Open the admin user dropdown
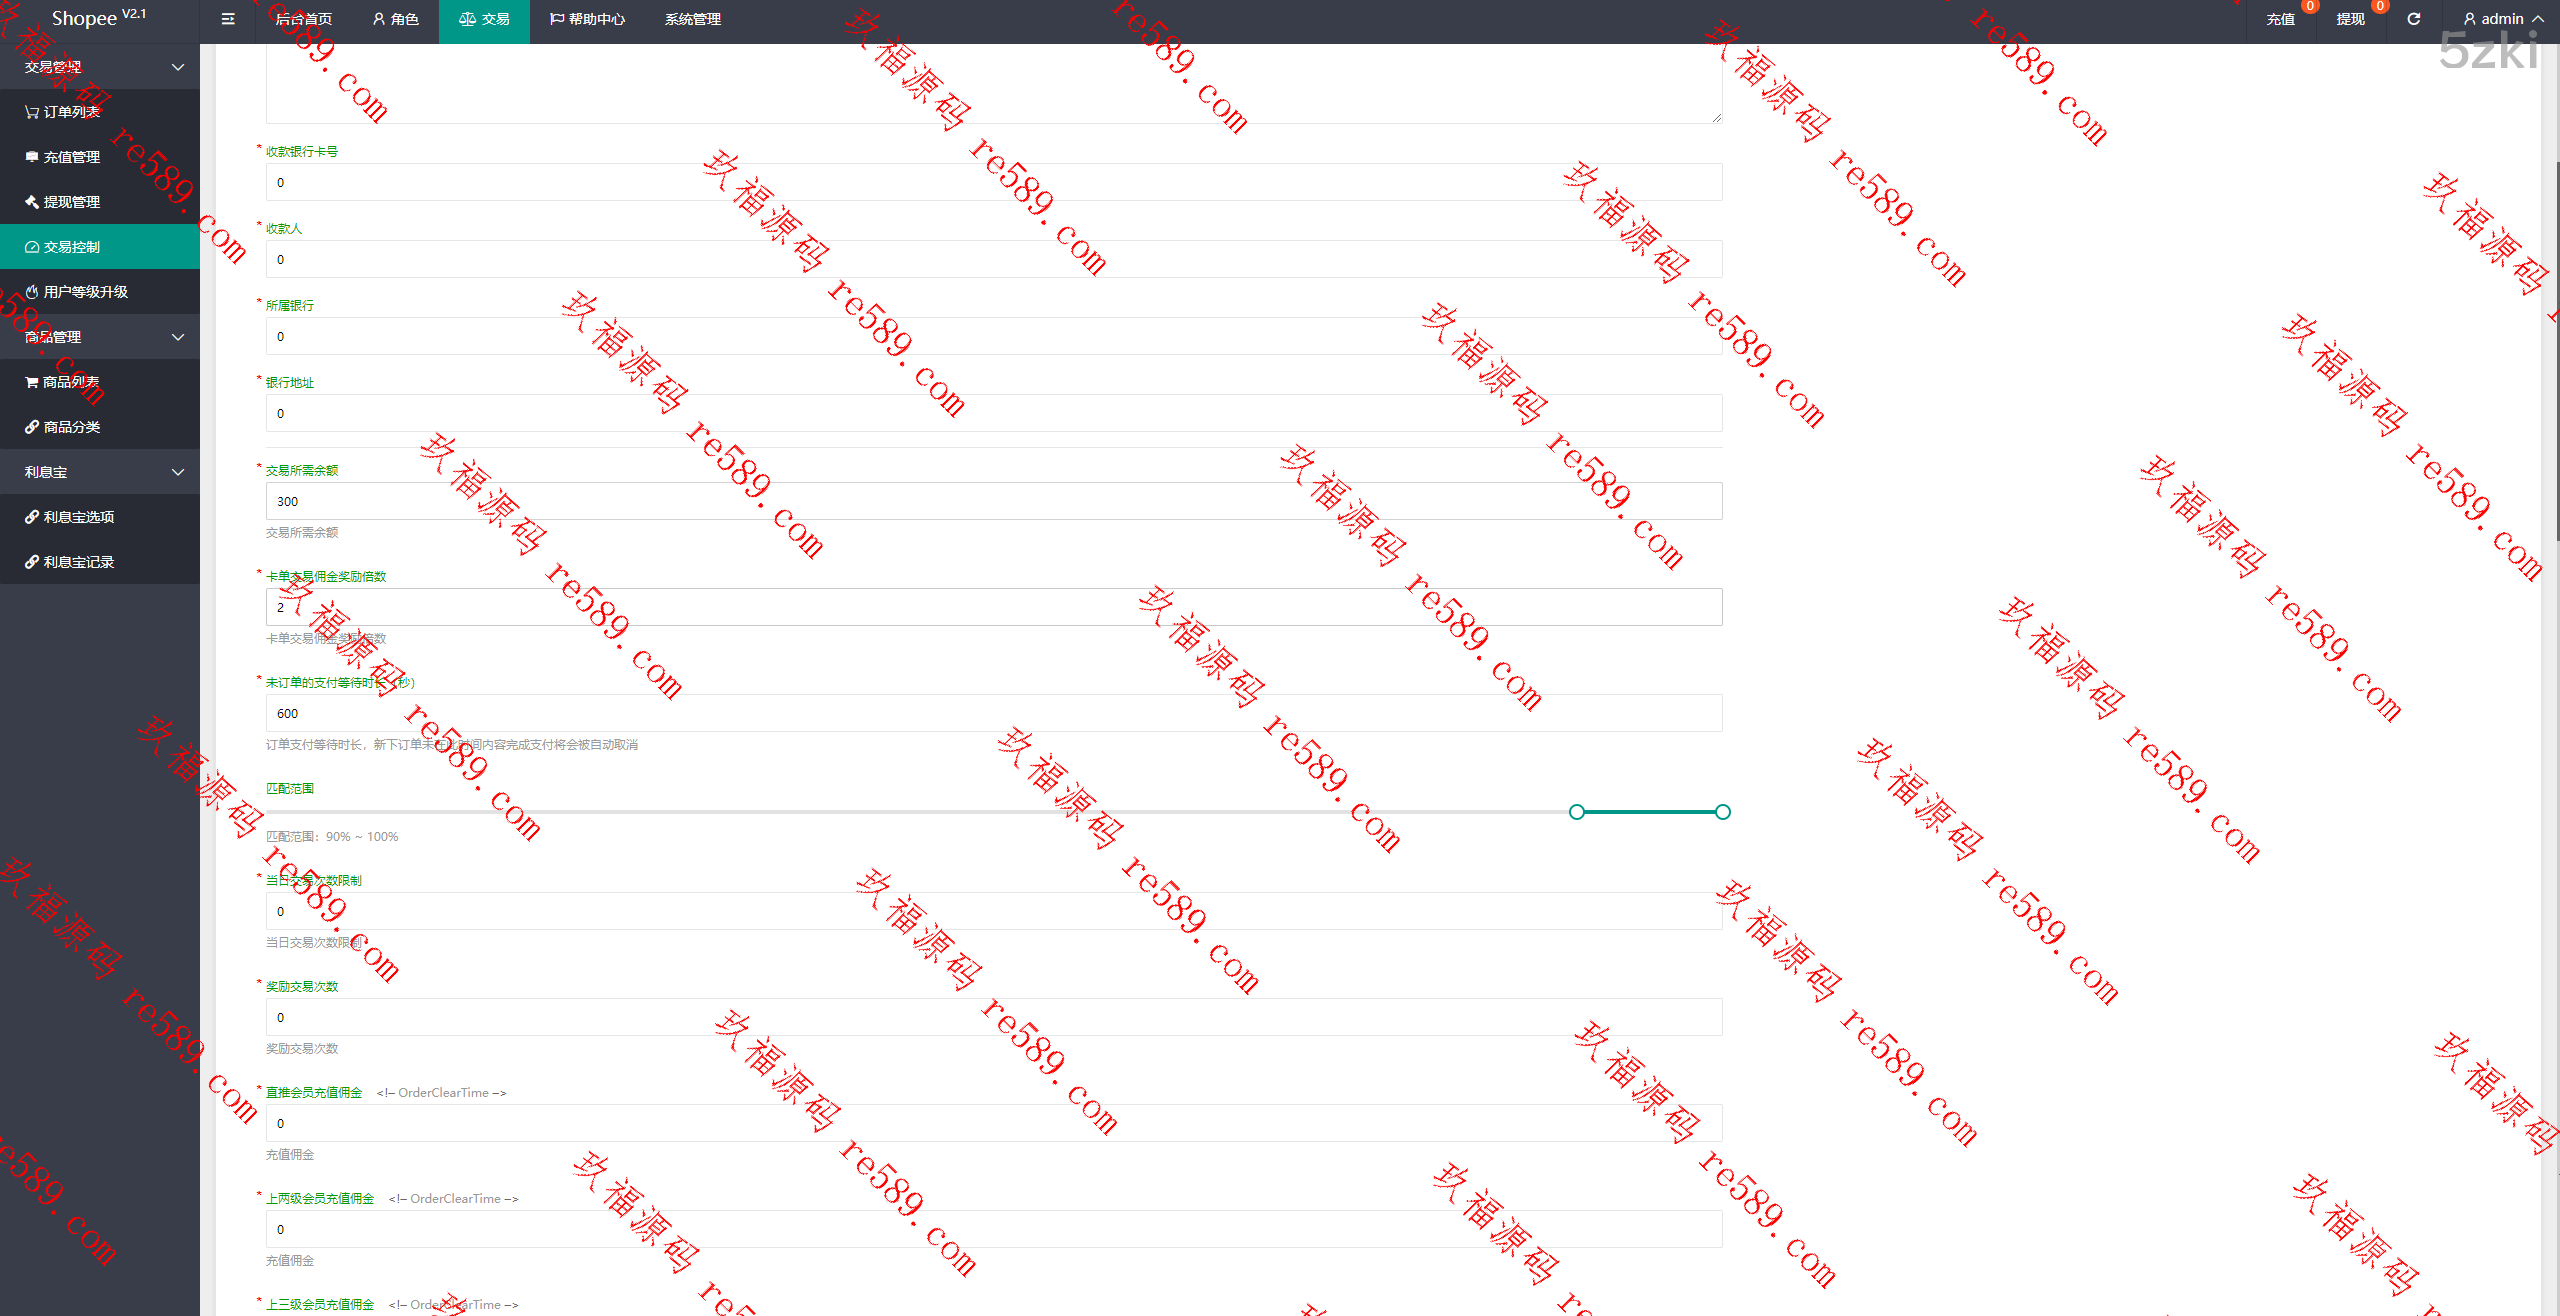The height and width of the screenshot is (1316, 2560). click(x=2502, y=19)
